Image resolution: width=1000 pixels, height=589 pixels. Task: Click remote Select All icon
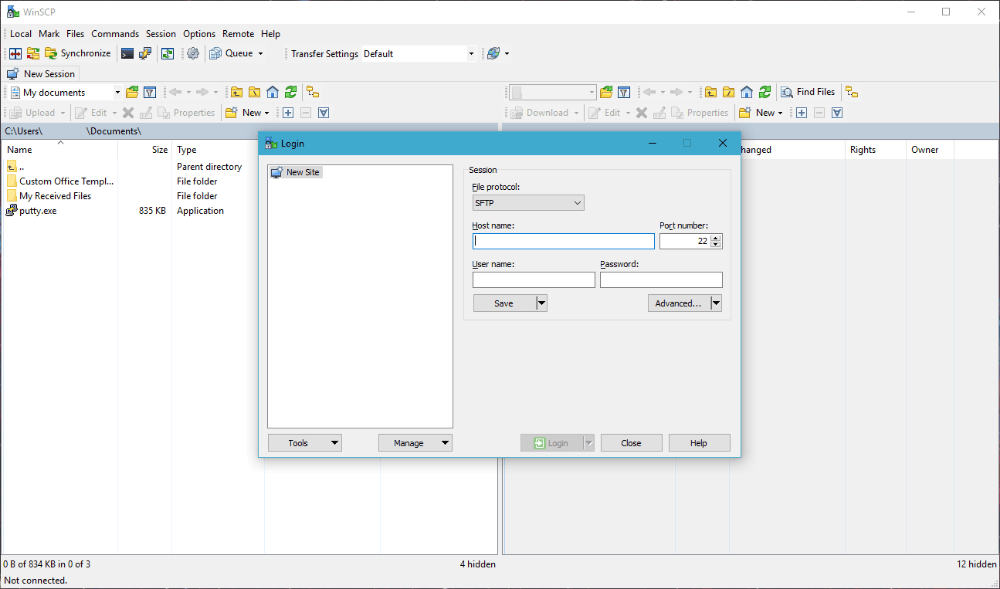pyautogui.click(x=837, y=113)
